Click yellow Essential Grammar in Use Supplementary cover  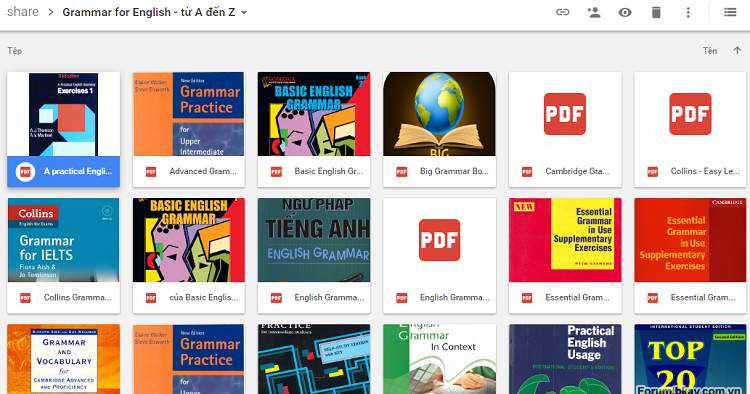point(565,240)
